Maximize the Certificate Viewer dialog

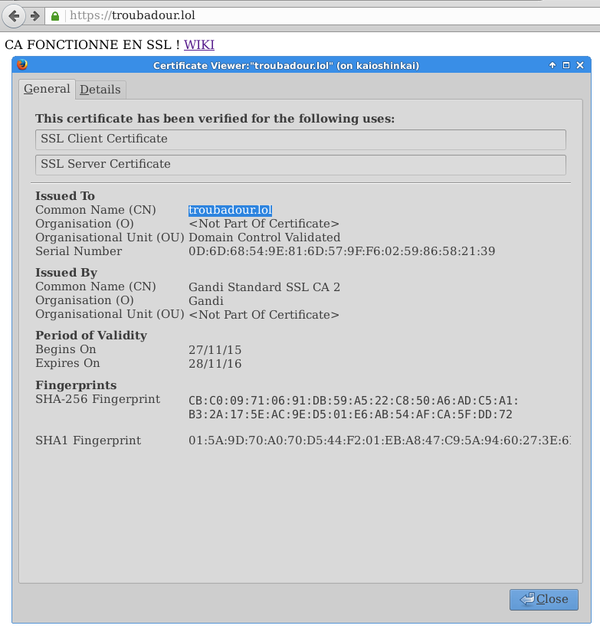(567, 65)
